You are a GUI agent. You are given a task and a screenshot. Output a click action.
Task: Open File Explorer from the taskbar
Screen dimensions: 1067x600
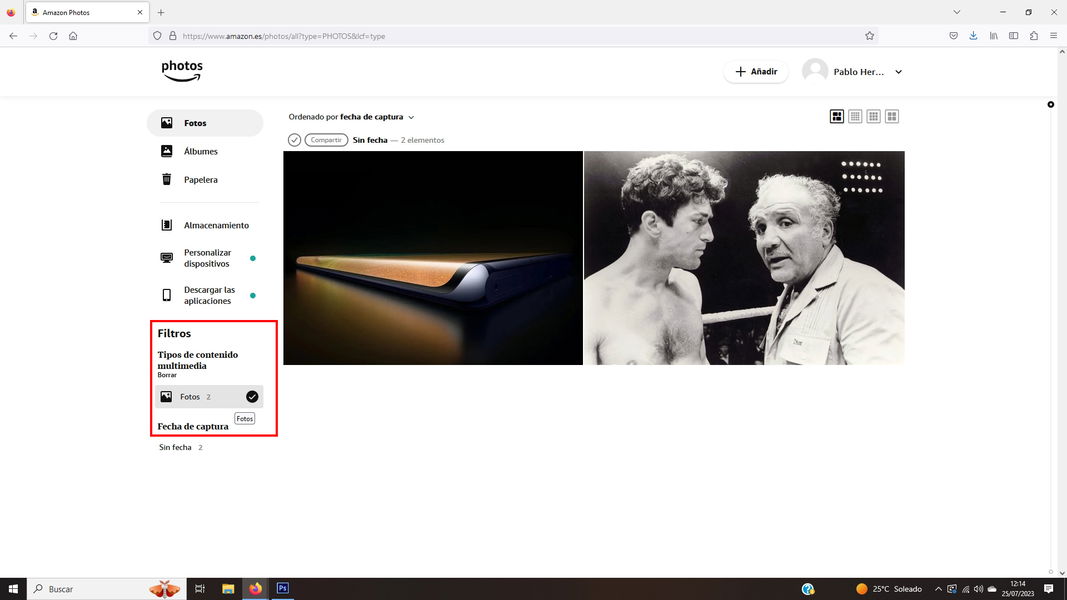point(228,588)
